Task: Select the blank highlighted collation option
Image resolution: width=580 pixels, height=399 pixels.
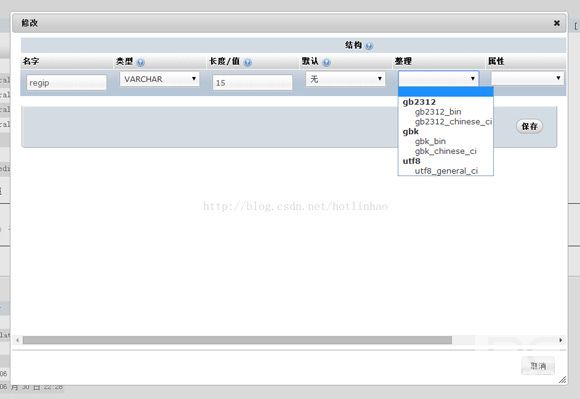Action: click(446, 92)
